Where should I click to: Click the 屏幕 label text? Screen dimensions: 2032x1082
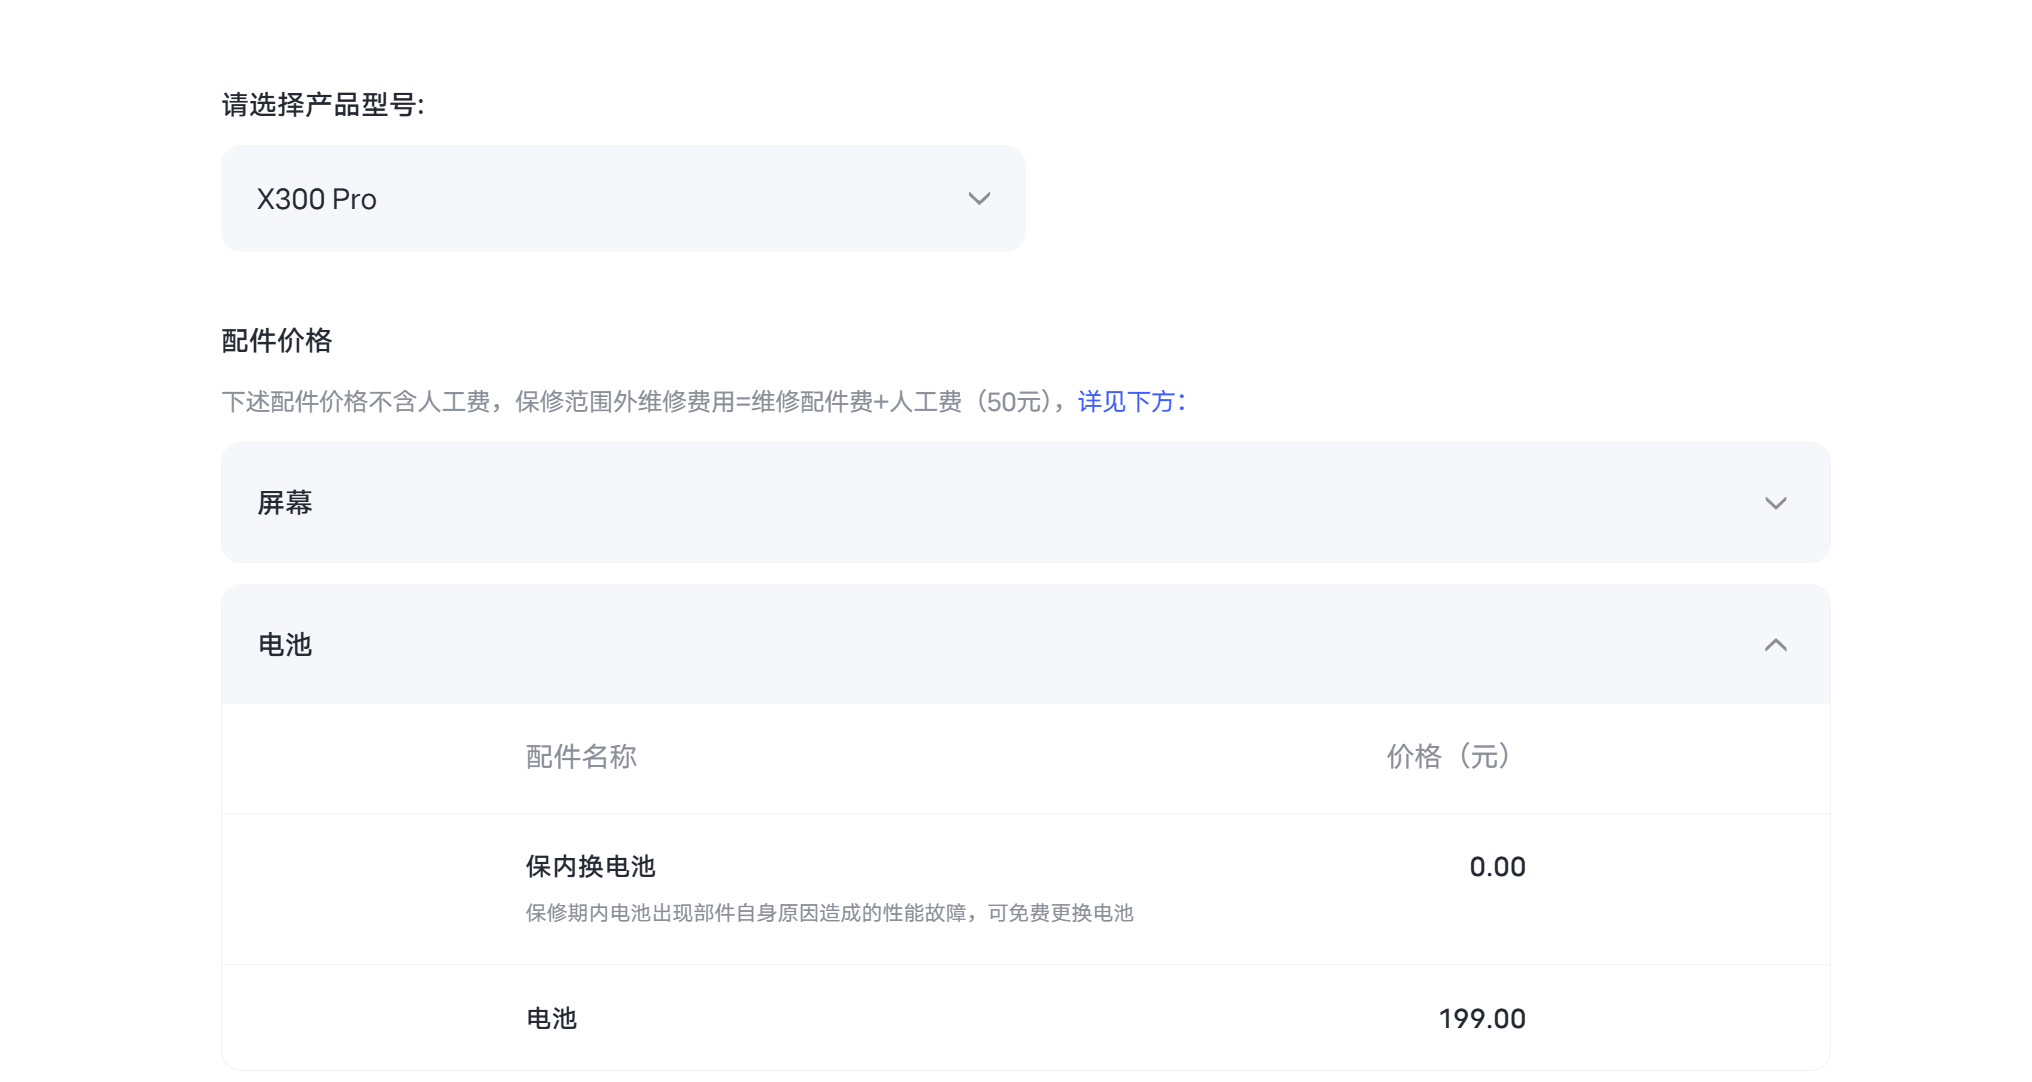(x=285, y=503)
